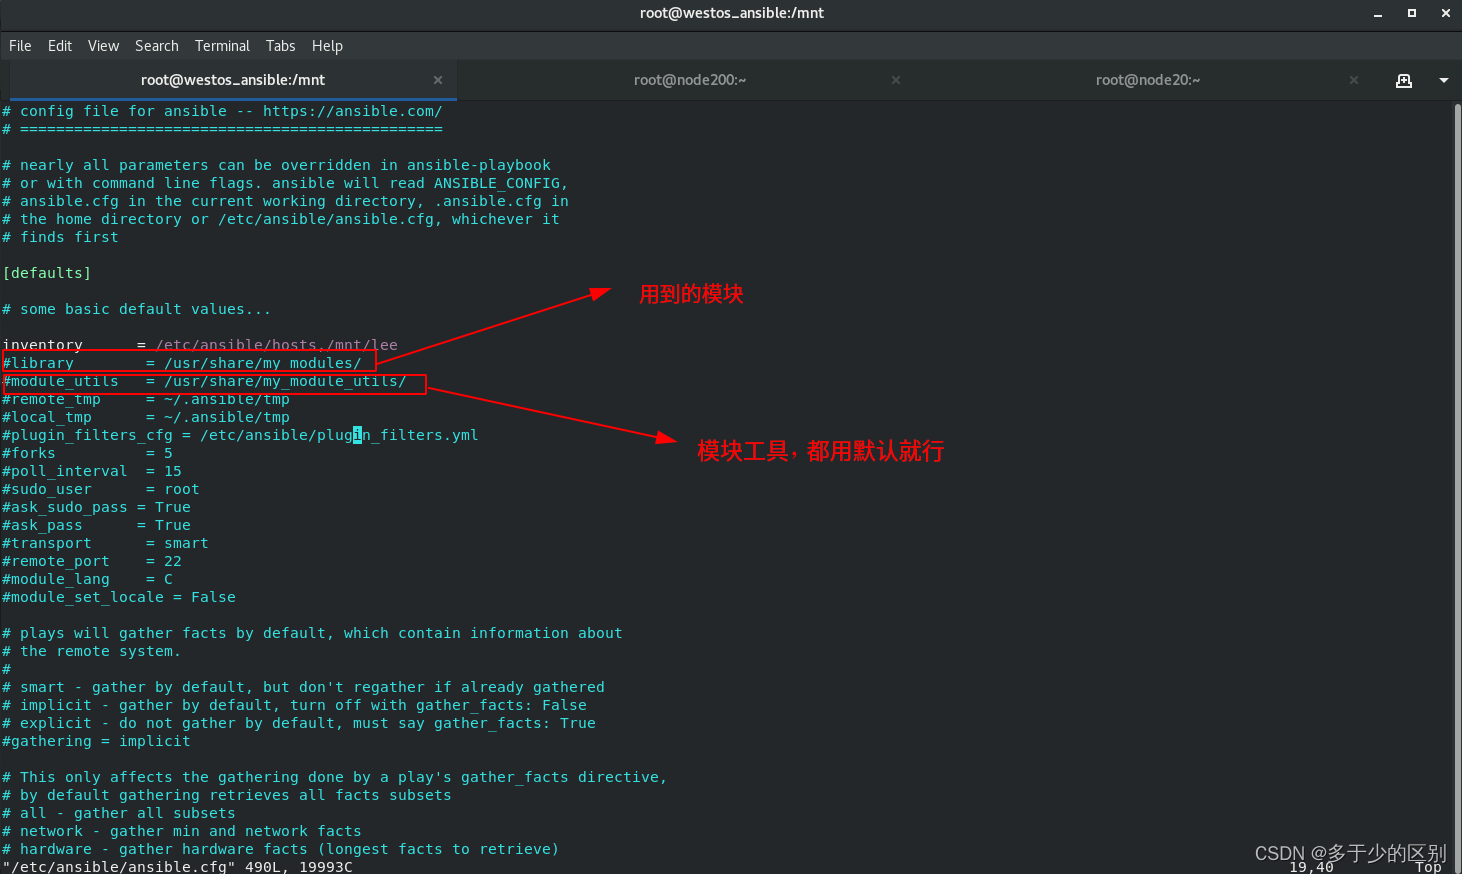Click the #remote_tmp setting line

pyautogui.click(x=146, y=399)
